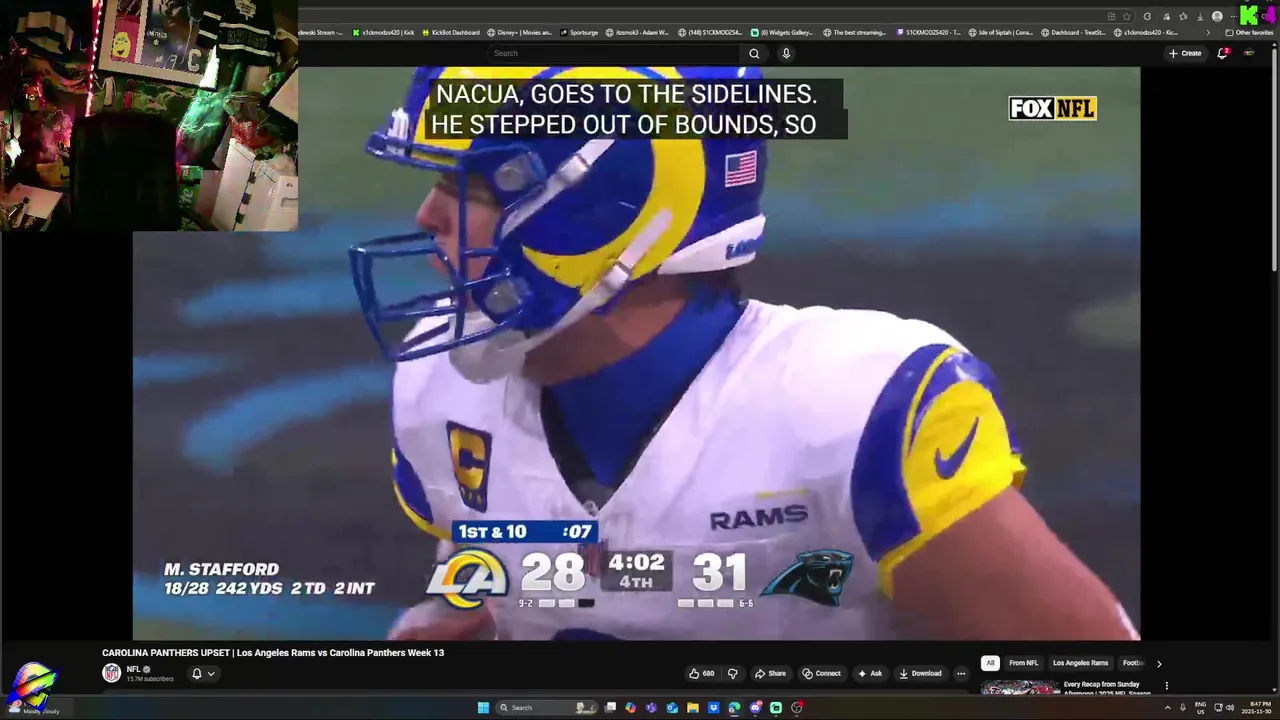Dislike the video
The height and width of the screenshot is (720, 1280).
tap(732, 673)
